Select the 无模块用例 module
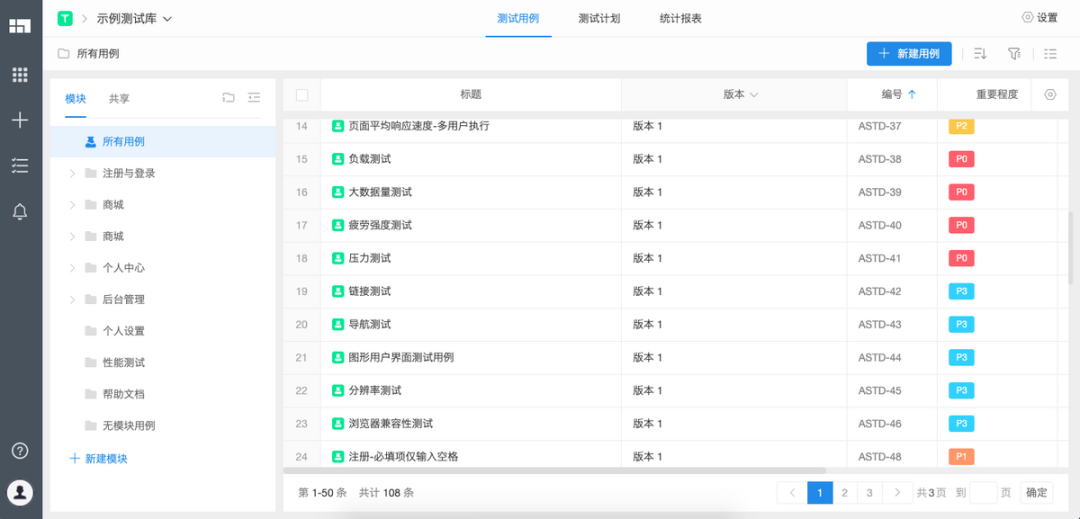Image resolution: width=1080 pixels, height=519 pixels. [x=129, y=426]
